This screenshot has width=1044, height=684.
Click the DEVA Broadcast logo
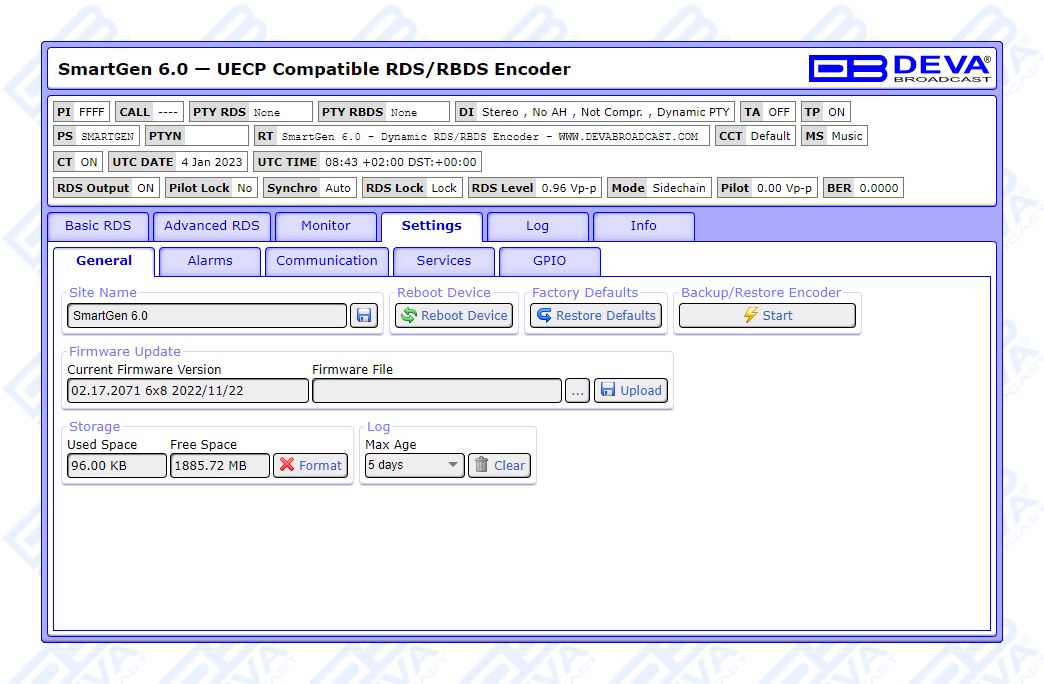[x=899, y=68]
